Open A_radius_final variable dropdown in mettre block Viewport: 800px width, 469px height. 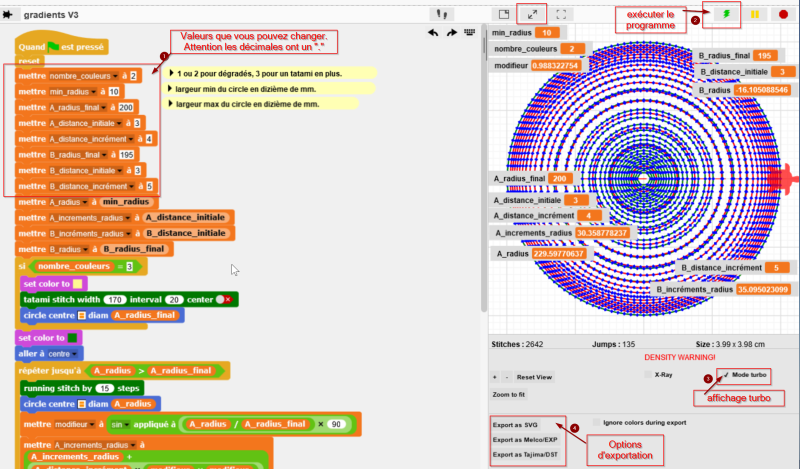click(104, 108)
